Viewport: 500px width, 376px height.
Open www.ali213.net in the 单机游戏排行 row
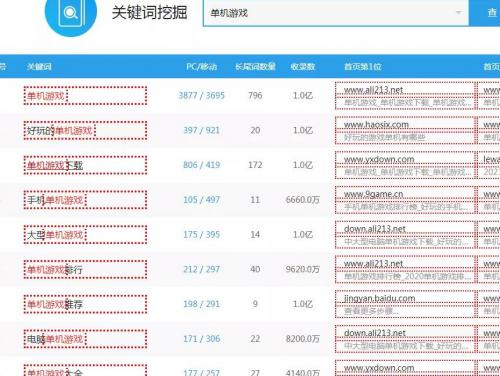(373, 264)
